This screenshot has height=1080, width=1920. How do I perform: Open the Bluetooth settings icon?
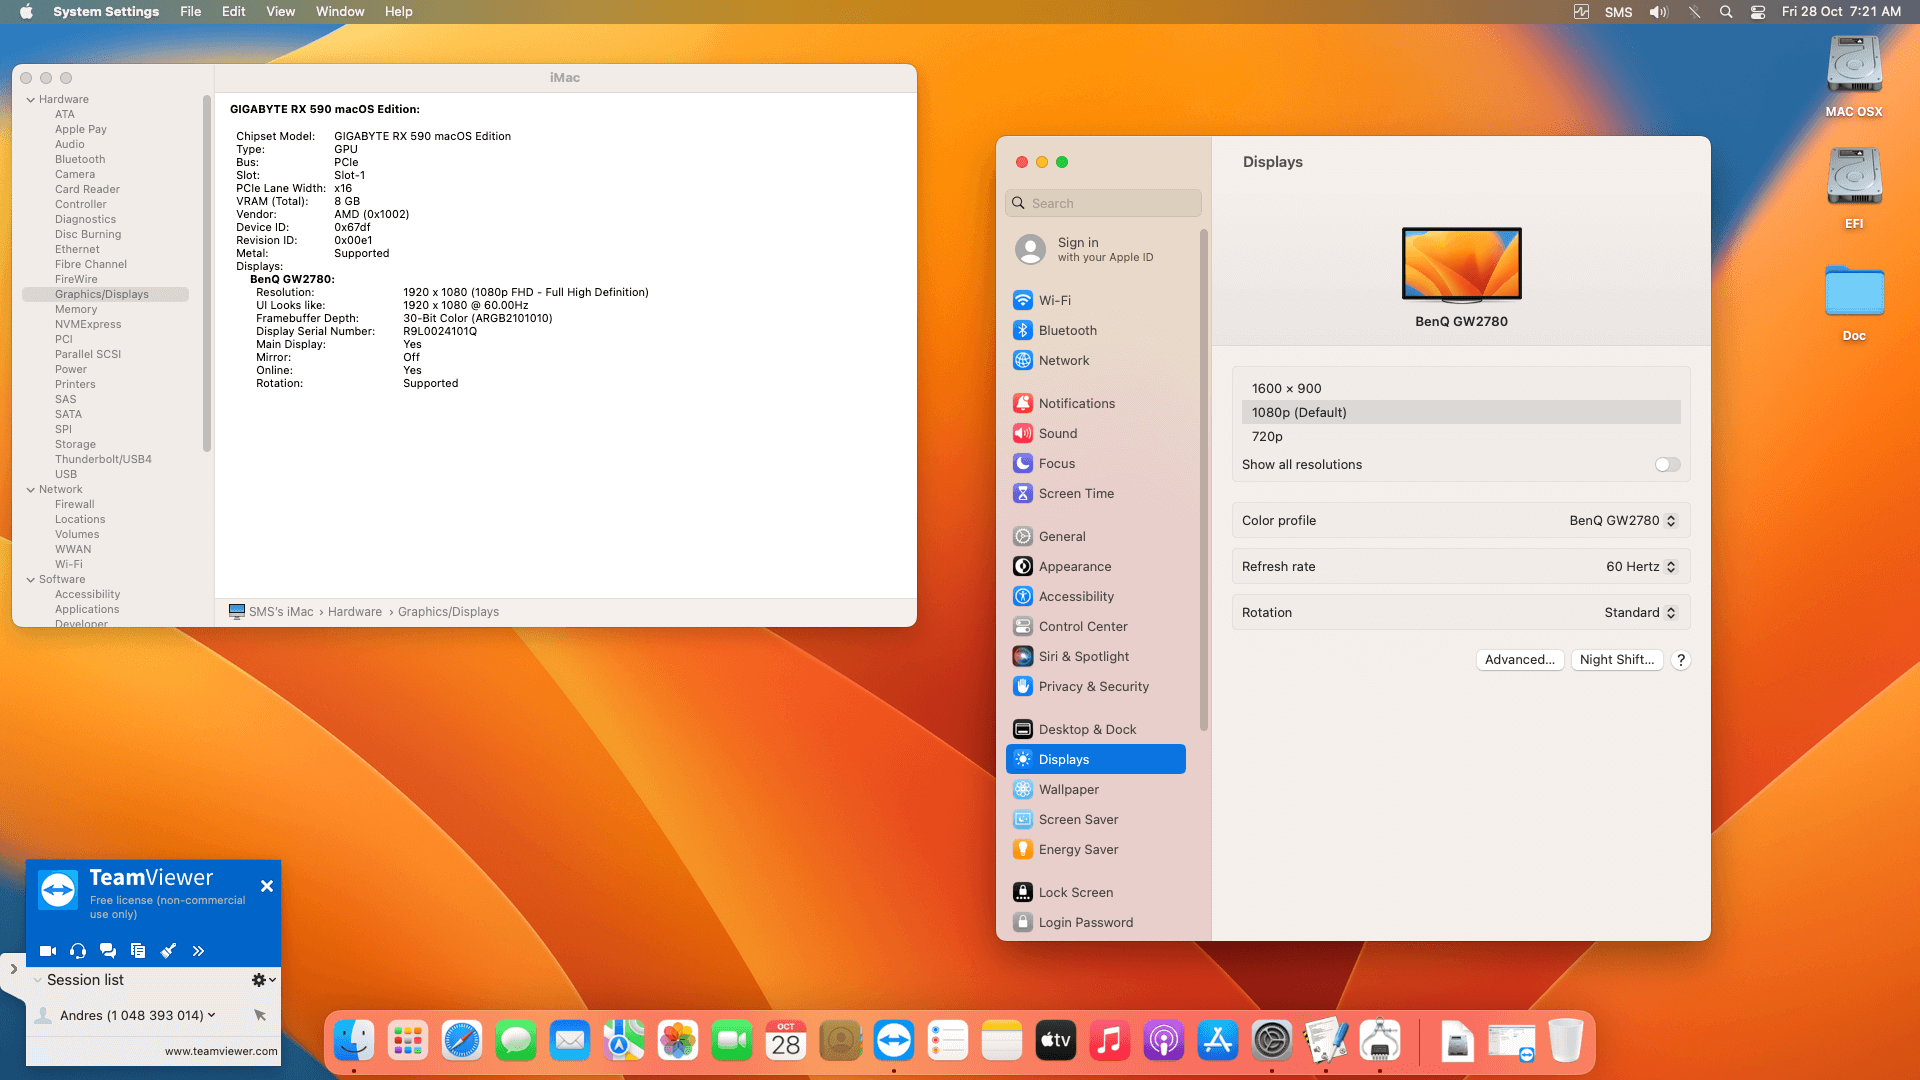(1022, 330)
